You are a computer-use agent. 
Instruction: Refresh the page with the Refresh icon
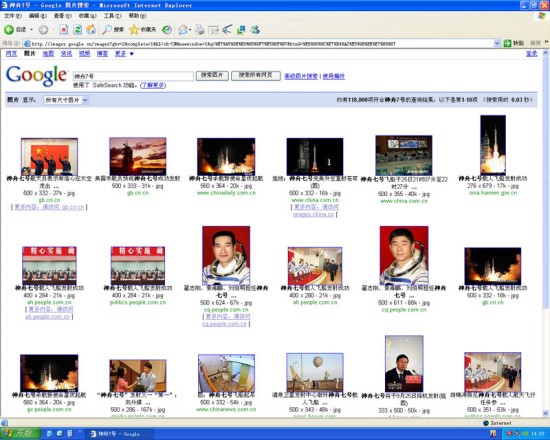coord(77,30)
